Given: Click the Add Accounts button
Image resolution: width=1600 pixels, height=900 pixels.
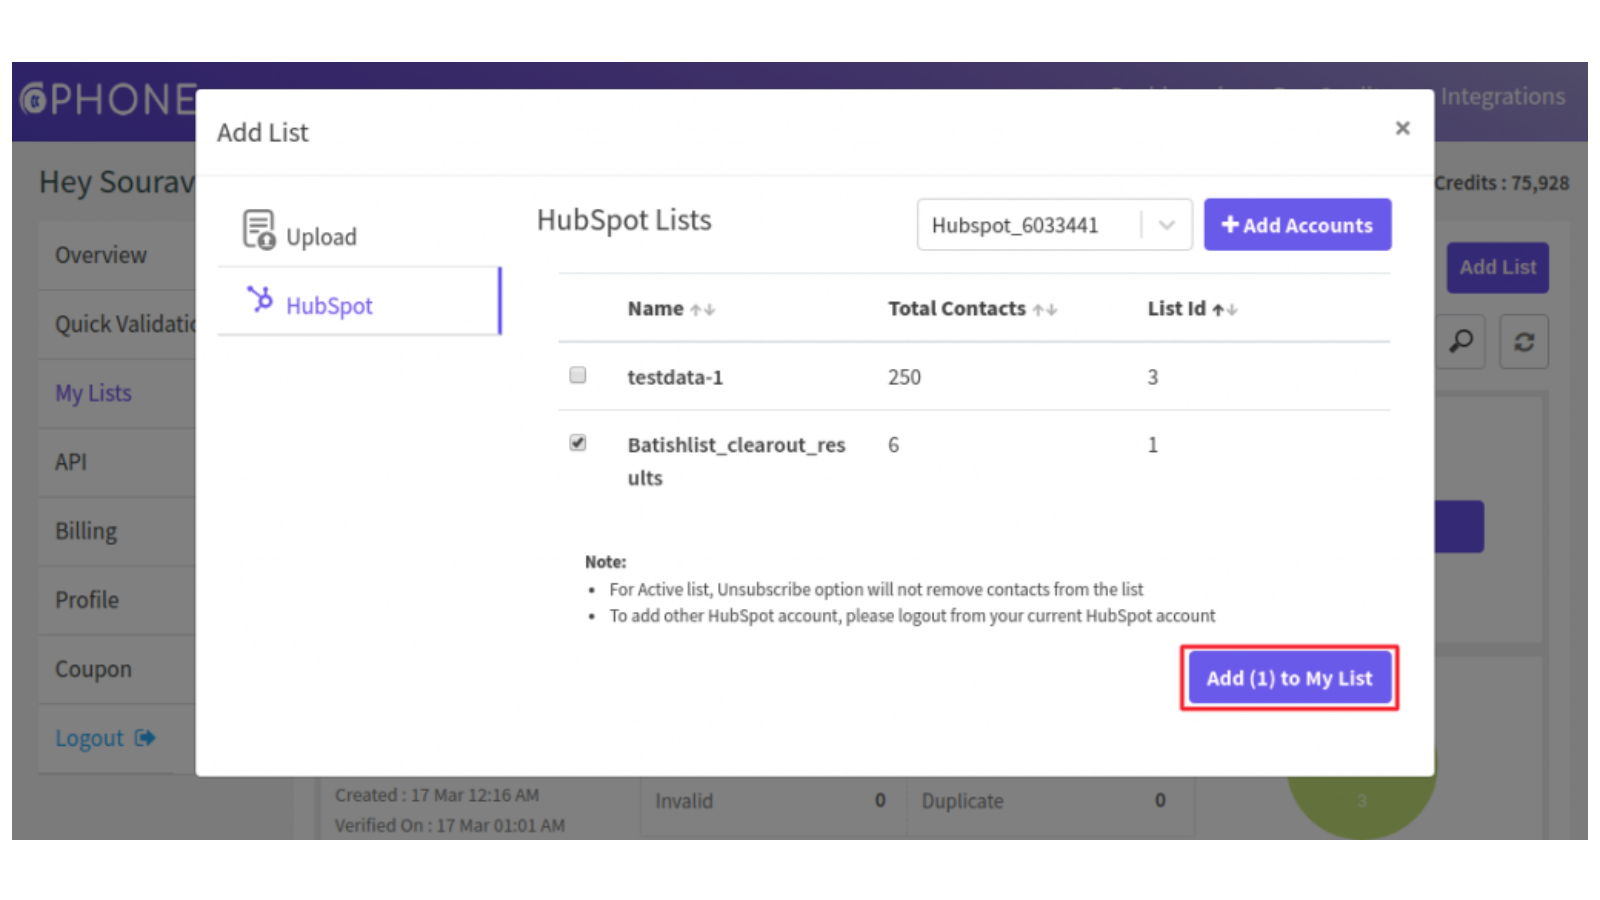Looking at the screenshot, I should click(1297, 225).
